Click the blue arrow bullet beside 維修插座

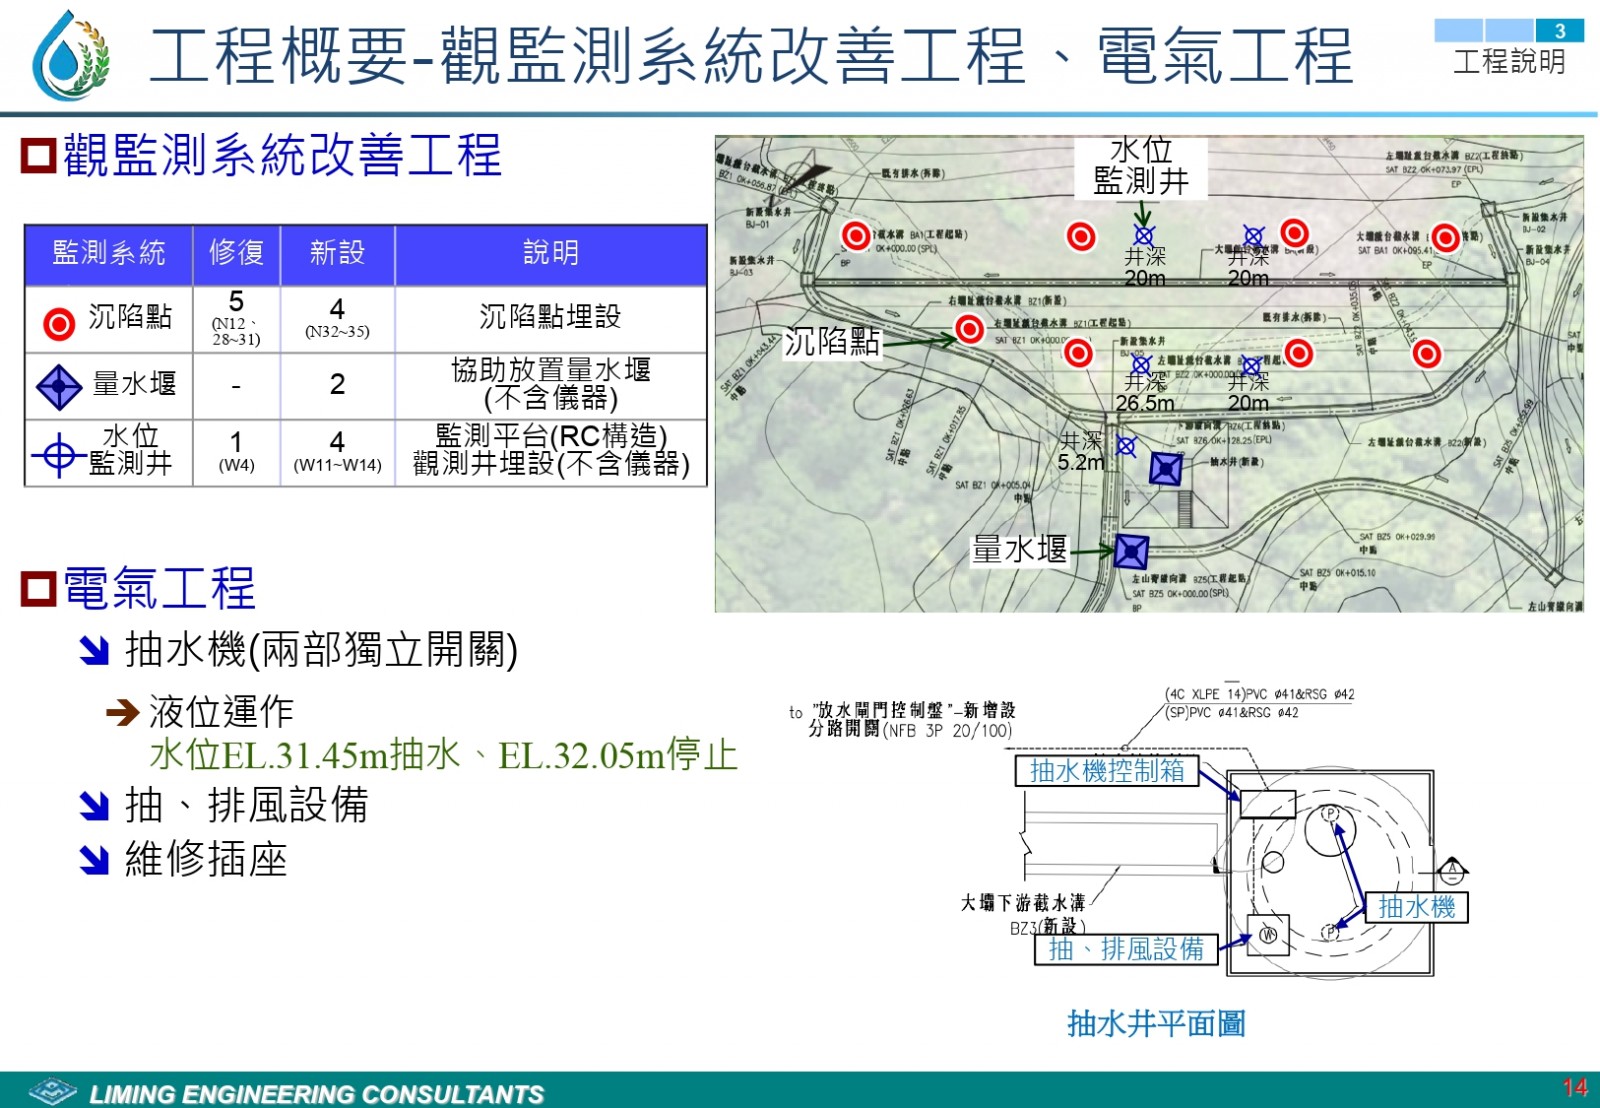(94, 860)
